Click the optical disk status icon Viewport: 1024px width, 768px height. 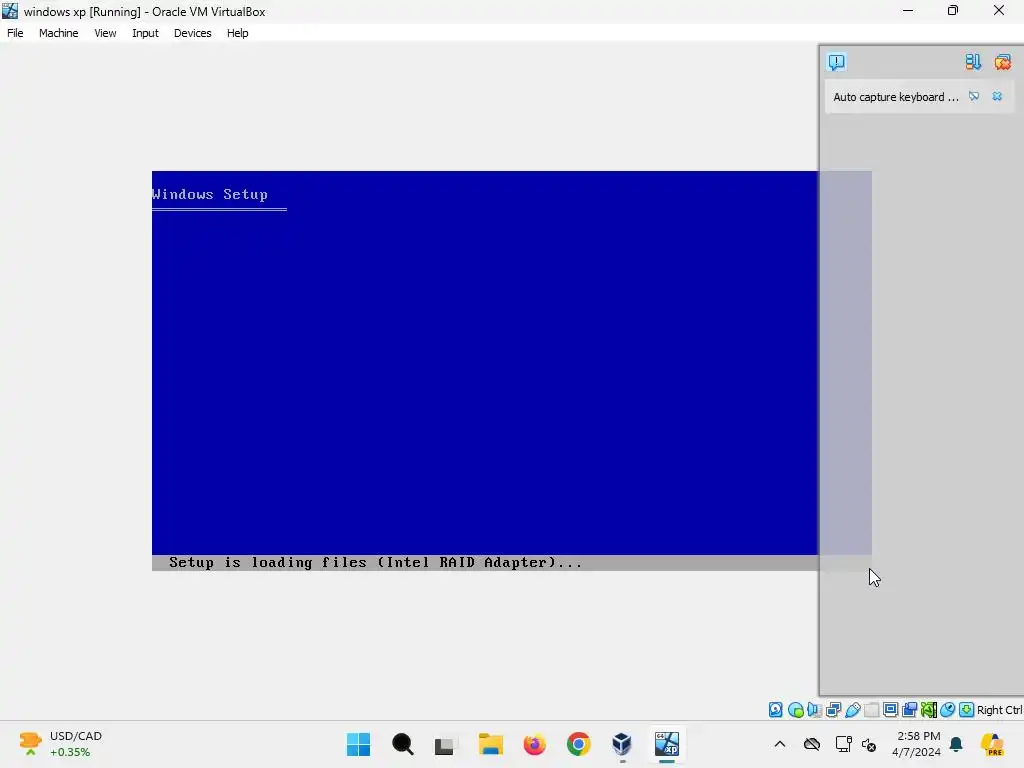coord(795,710)
